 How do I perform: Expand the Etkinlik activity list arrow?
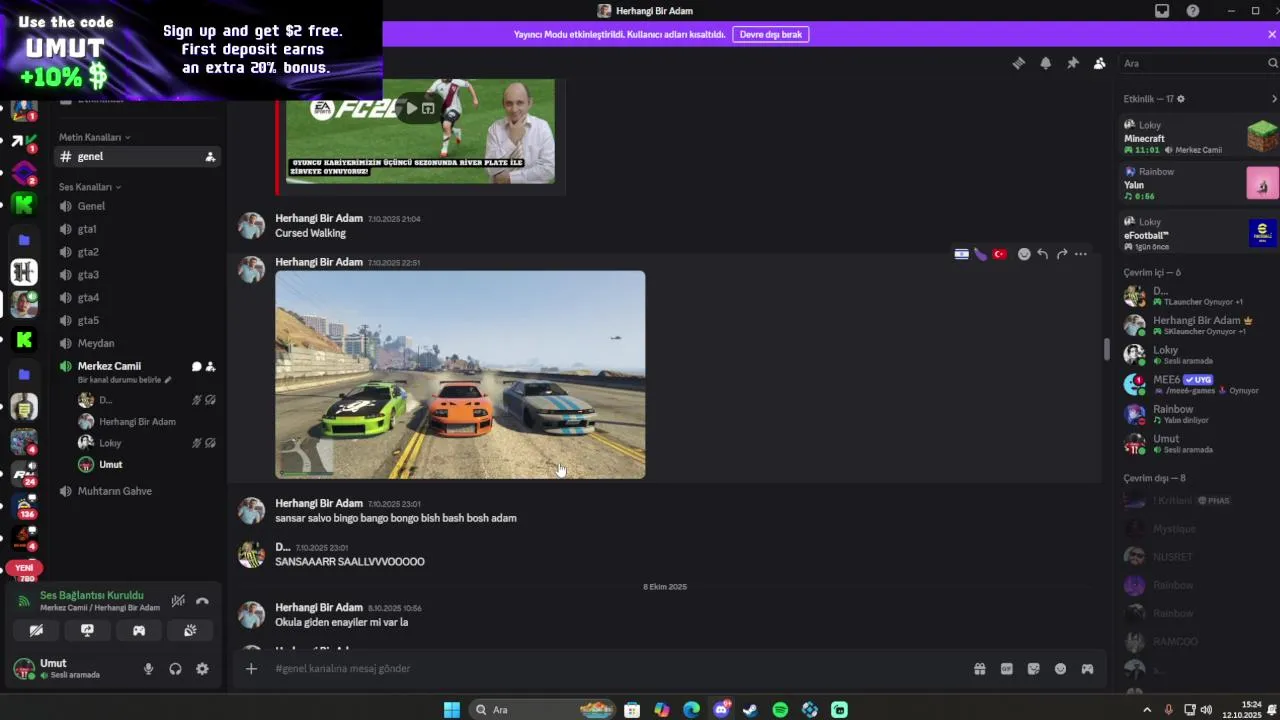coord(1273,99)
